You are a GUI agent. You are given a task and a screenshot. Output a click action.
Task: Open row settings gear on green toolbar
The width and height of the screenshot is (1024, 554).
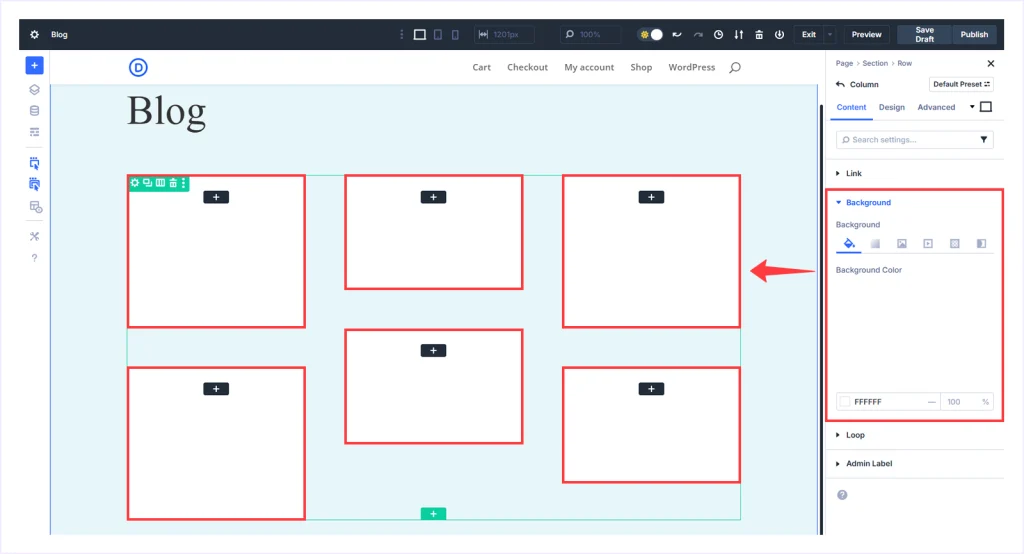[135, 183]
